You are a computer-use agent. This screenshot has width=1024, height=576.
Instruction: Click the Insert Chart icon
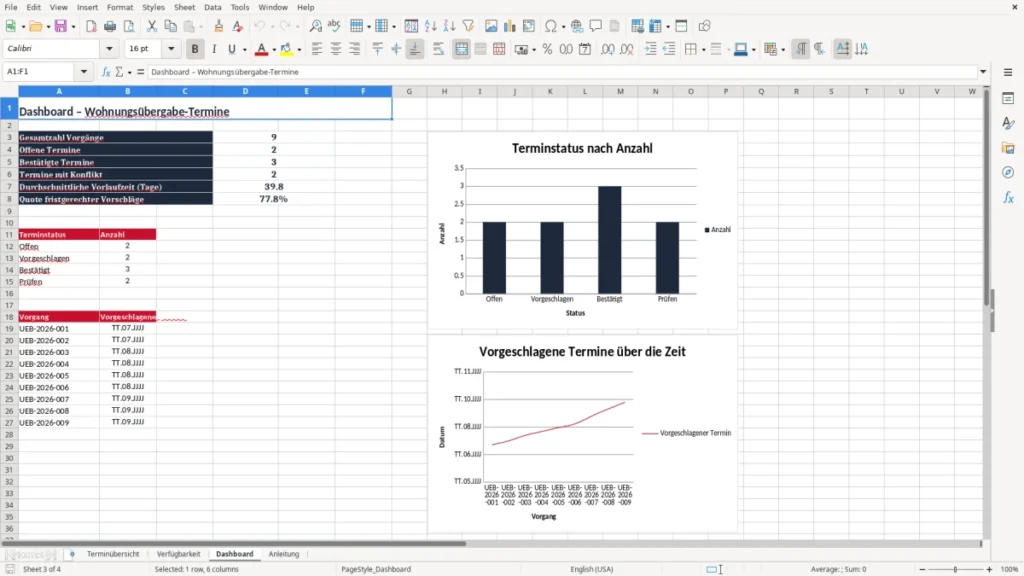(510, 26)
